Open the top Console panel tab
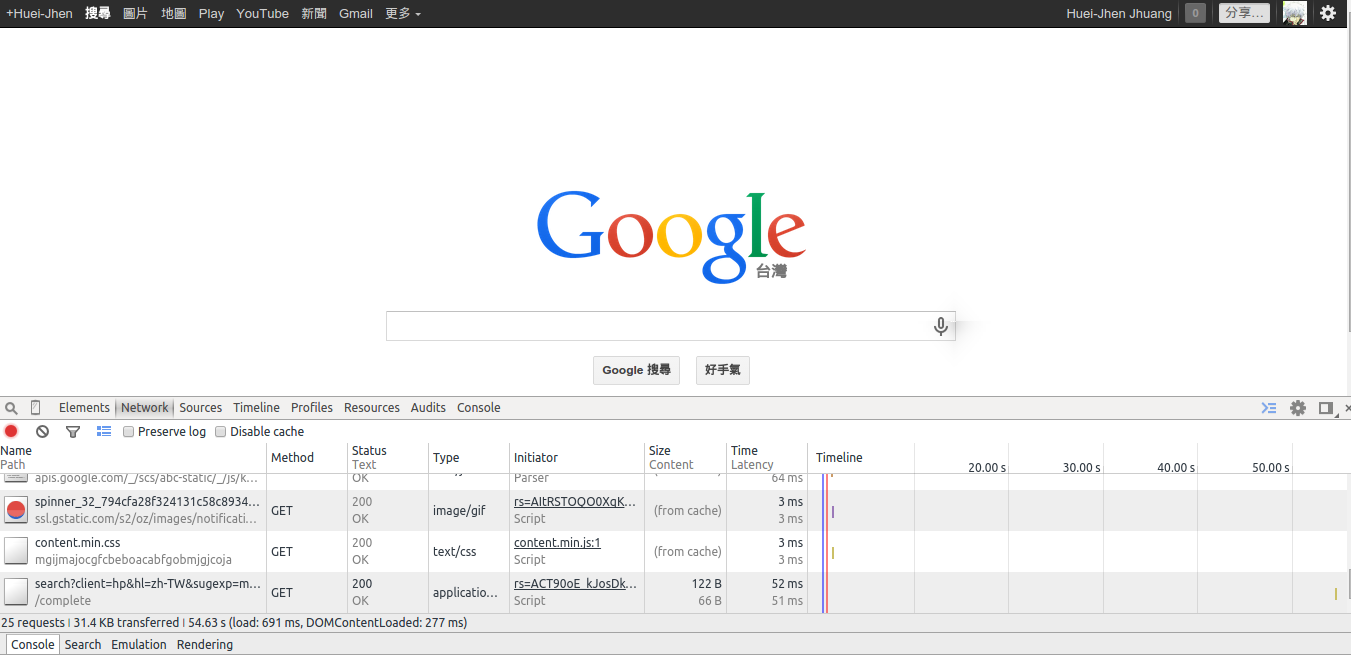 coord(479,408)
